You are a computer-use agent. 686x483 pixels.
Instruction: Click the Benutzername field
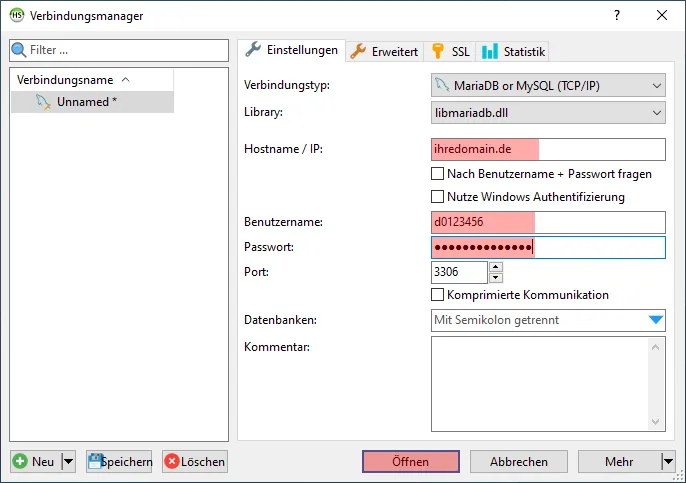(x=548, y=222)
